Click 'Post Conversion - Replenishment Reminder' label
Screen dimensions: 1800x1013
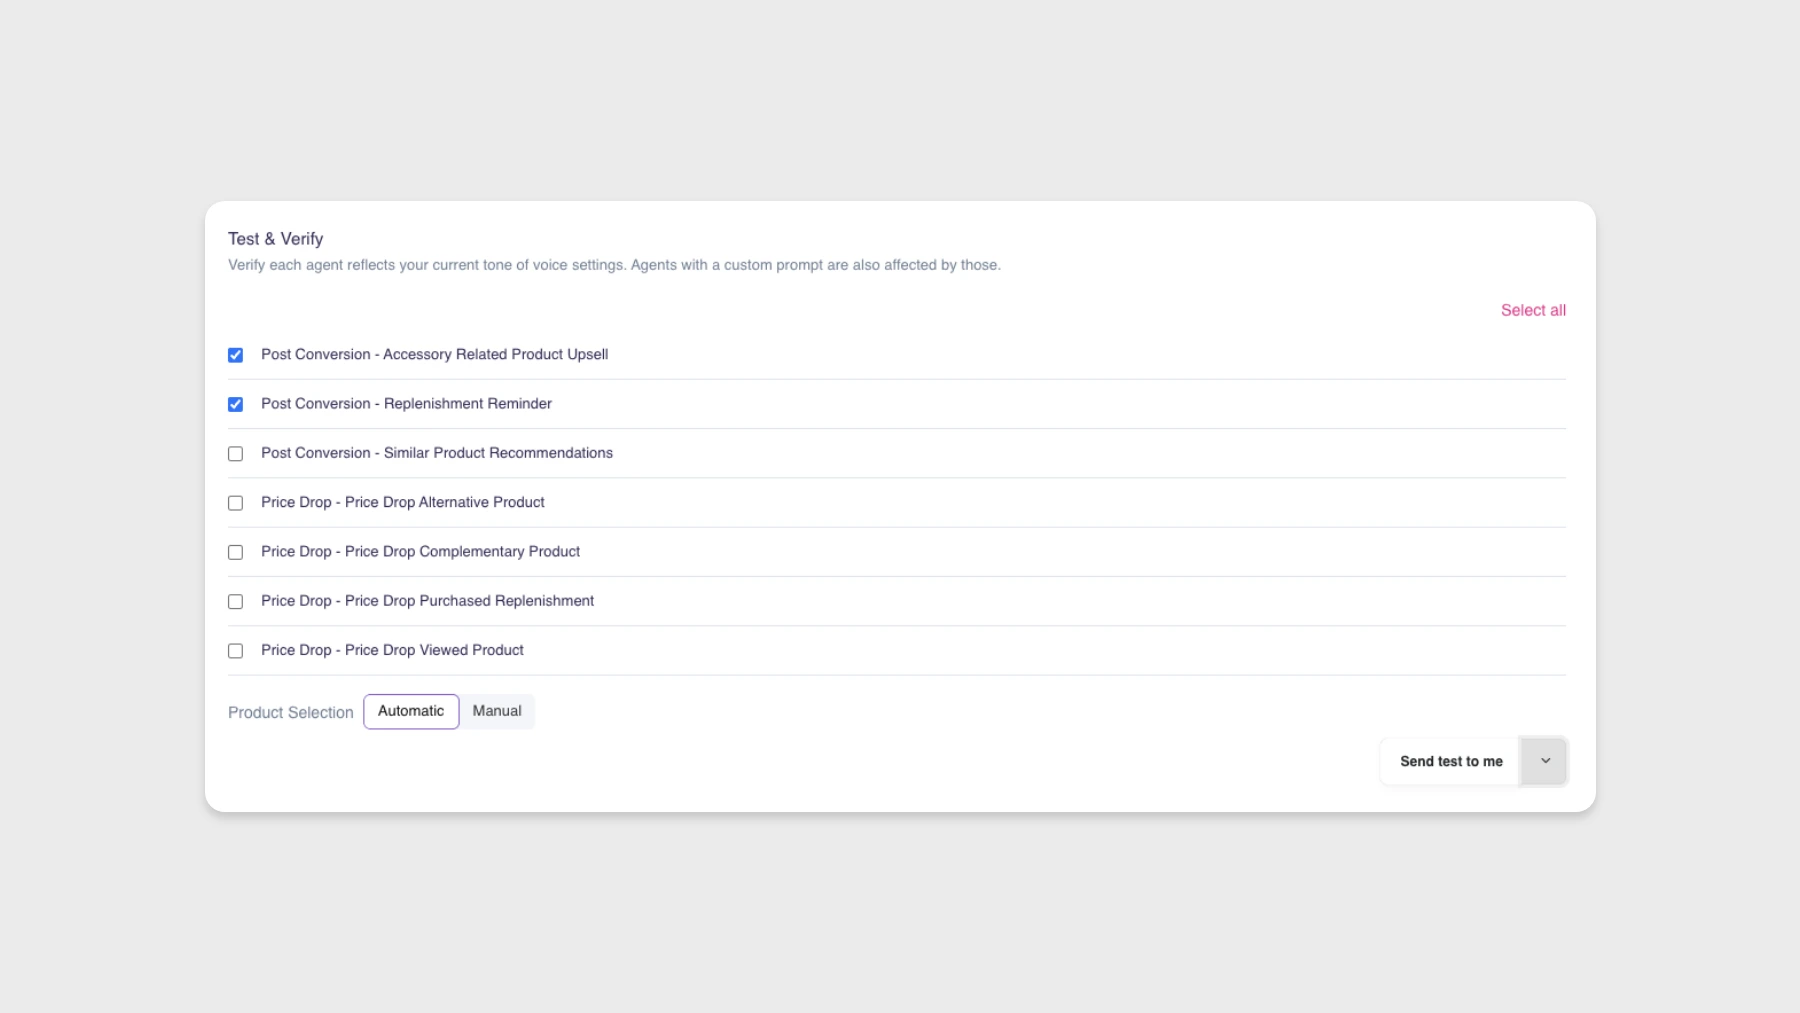click(x=406, y=403)
